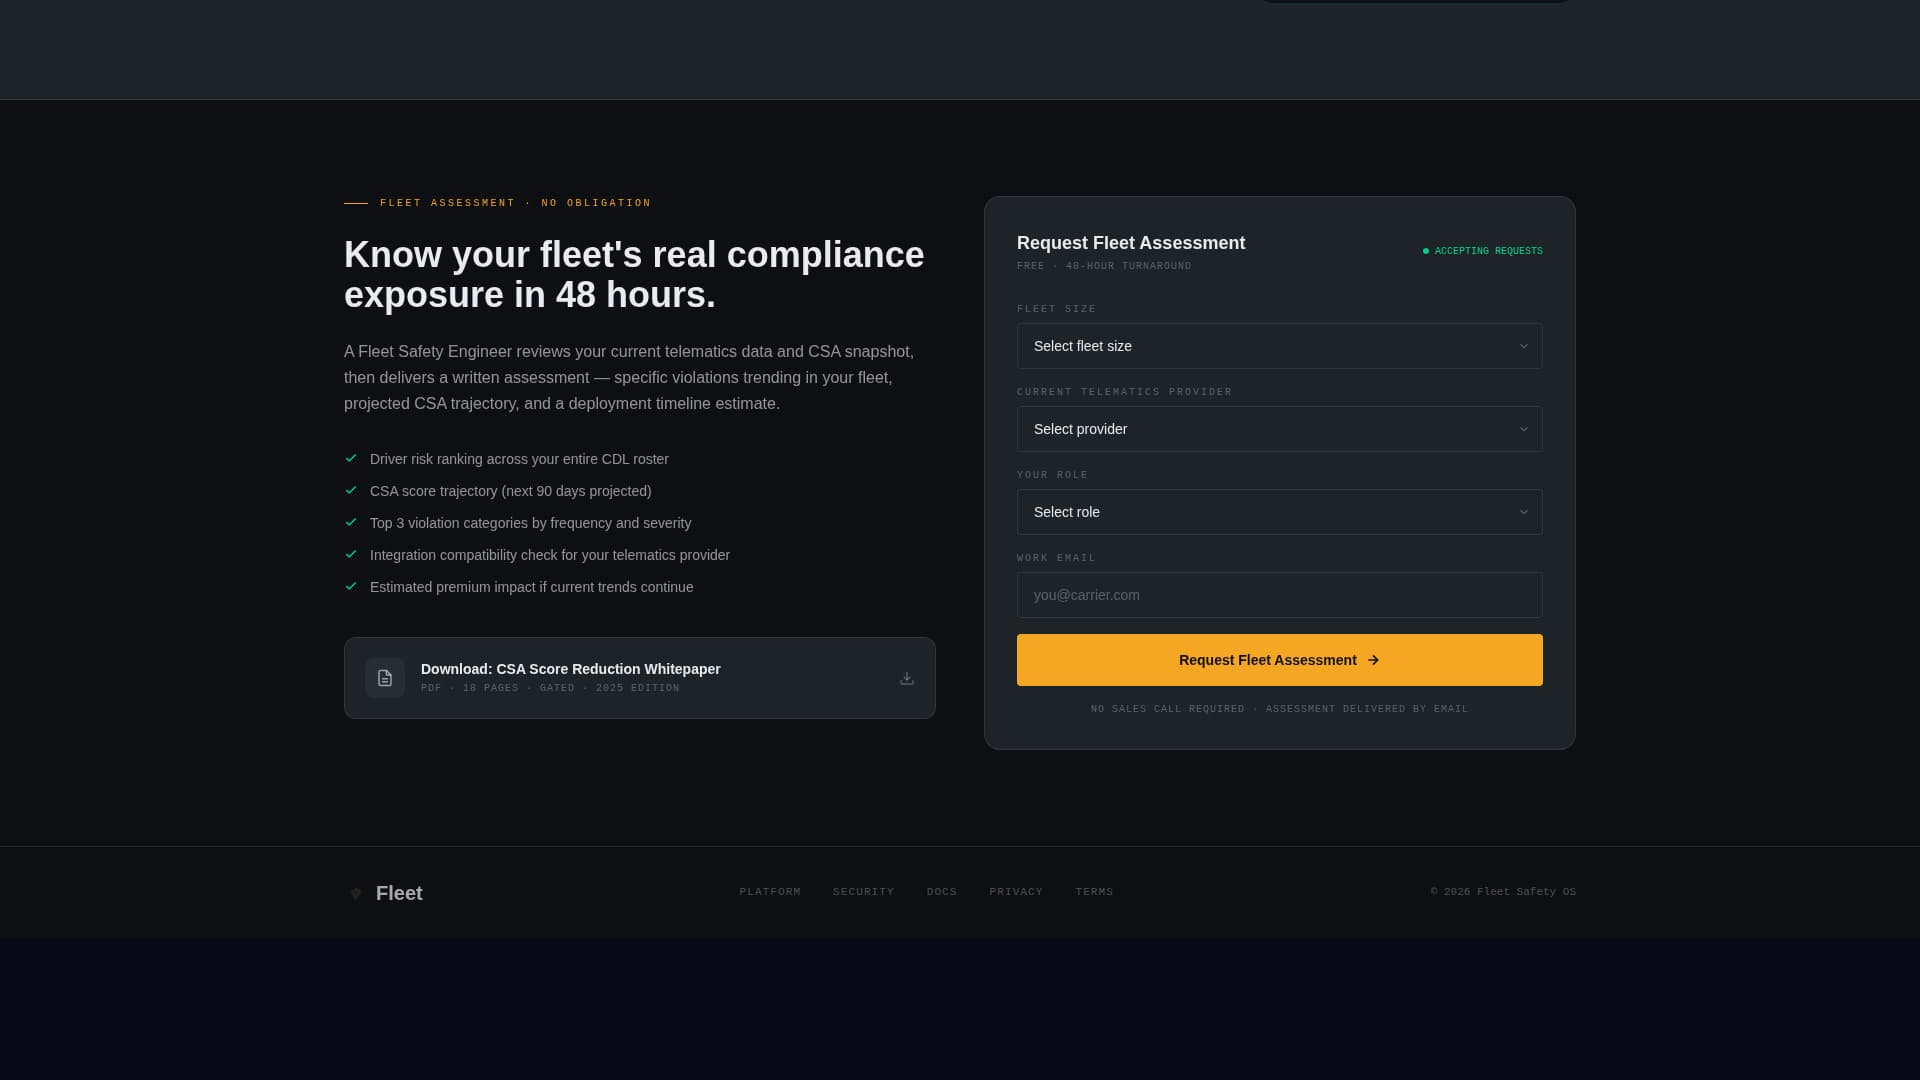Click the Fleet Size field label

[1056, 309]
